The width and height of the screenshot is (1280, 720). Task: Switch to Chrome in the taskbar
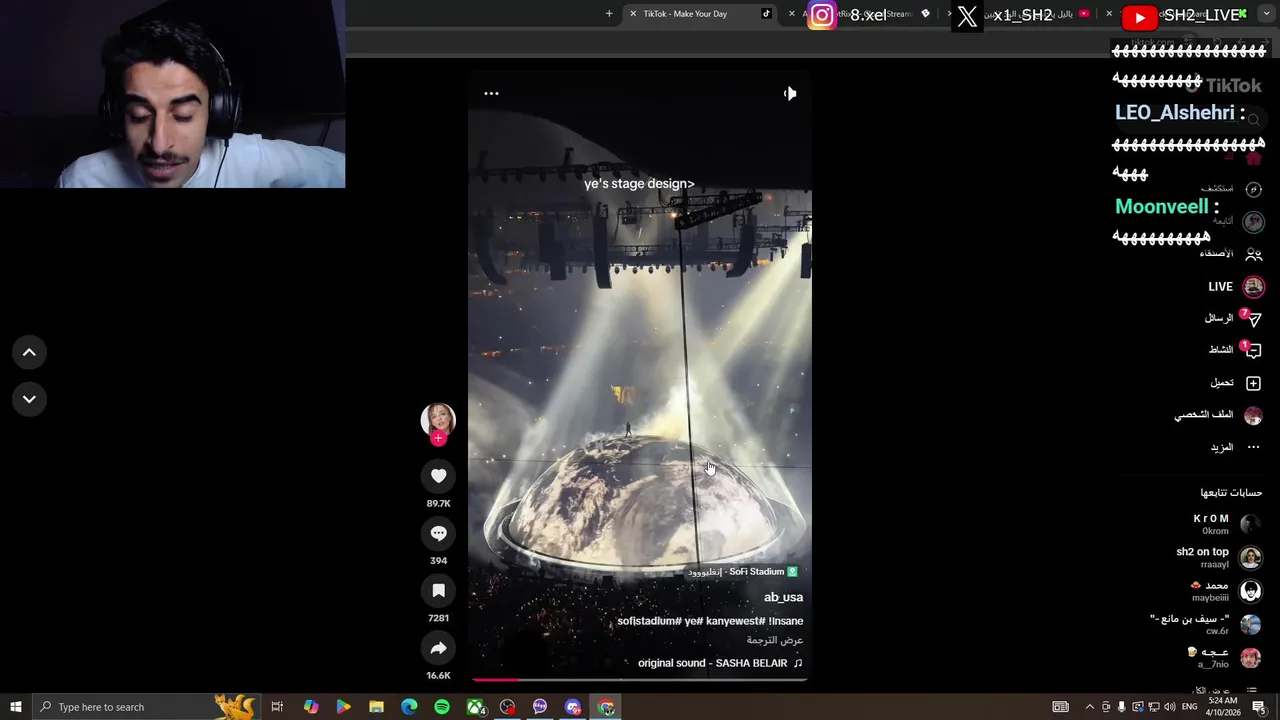[x=606, y=707]
